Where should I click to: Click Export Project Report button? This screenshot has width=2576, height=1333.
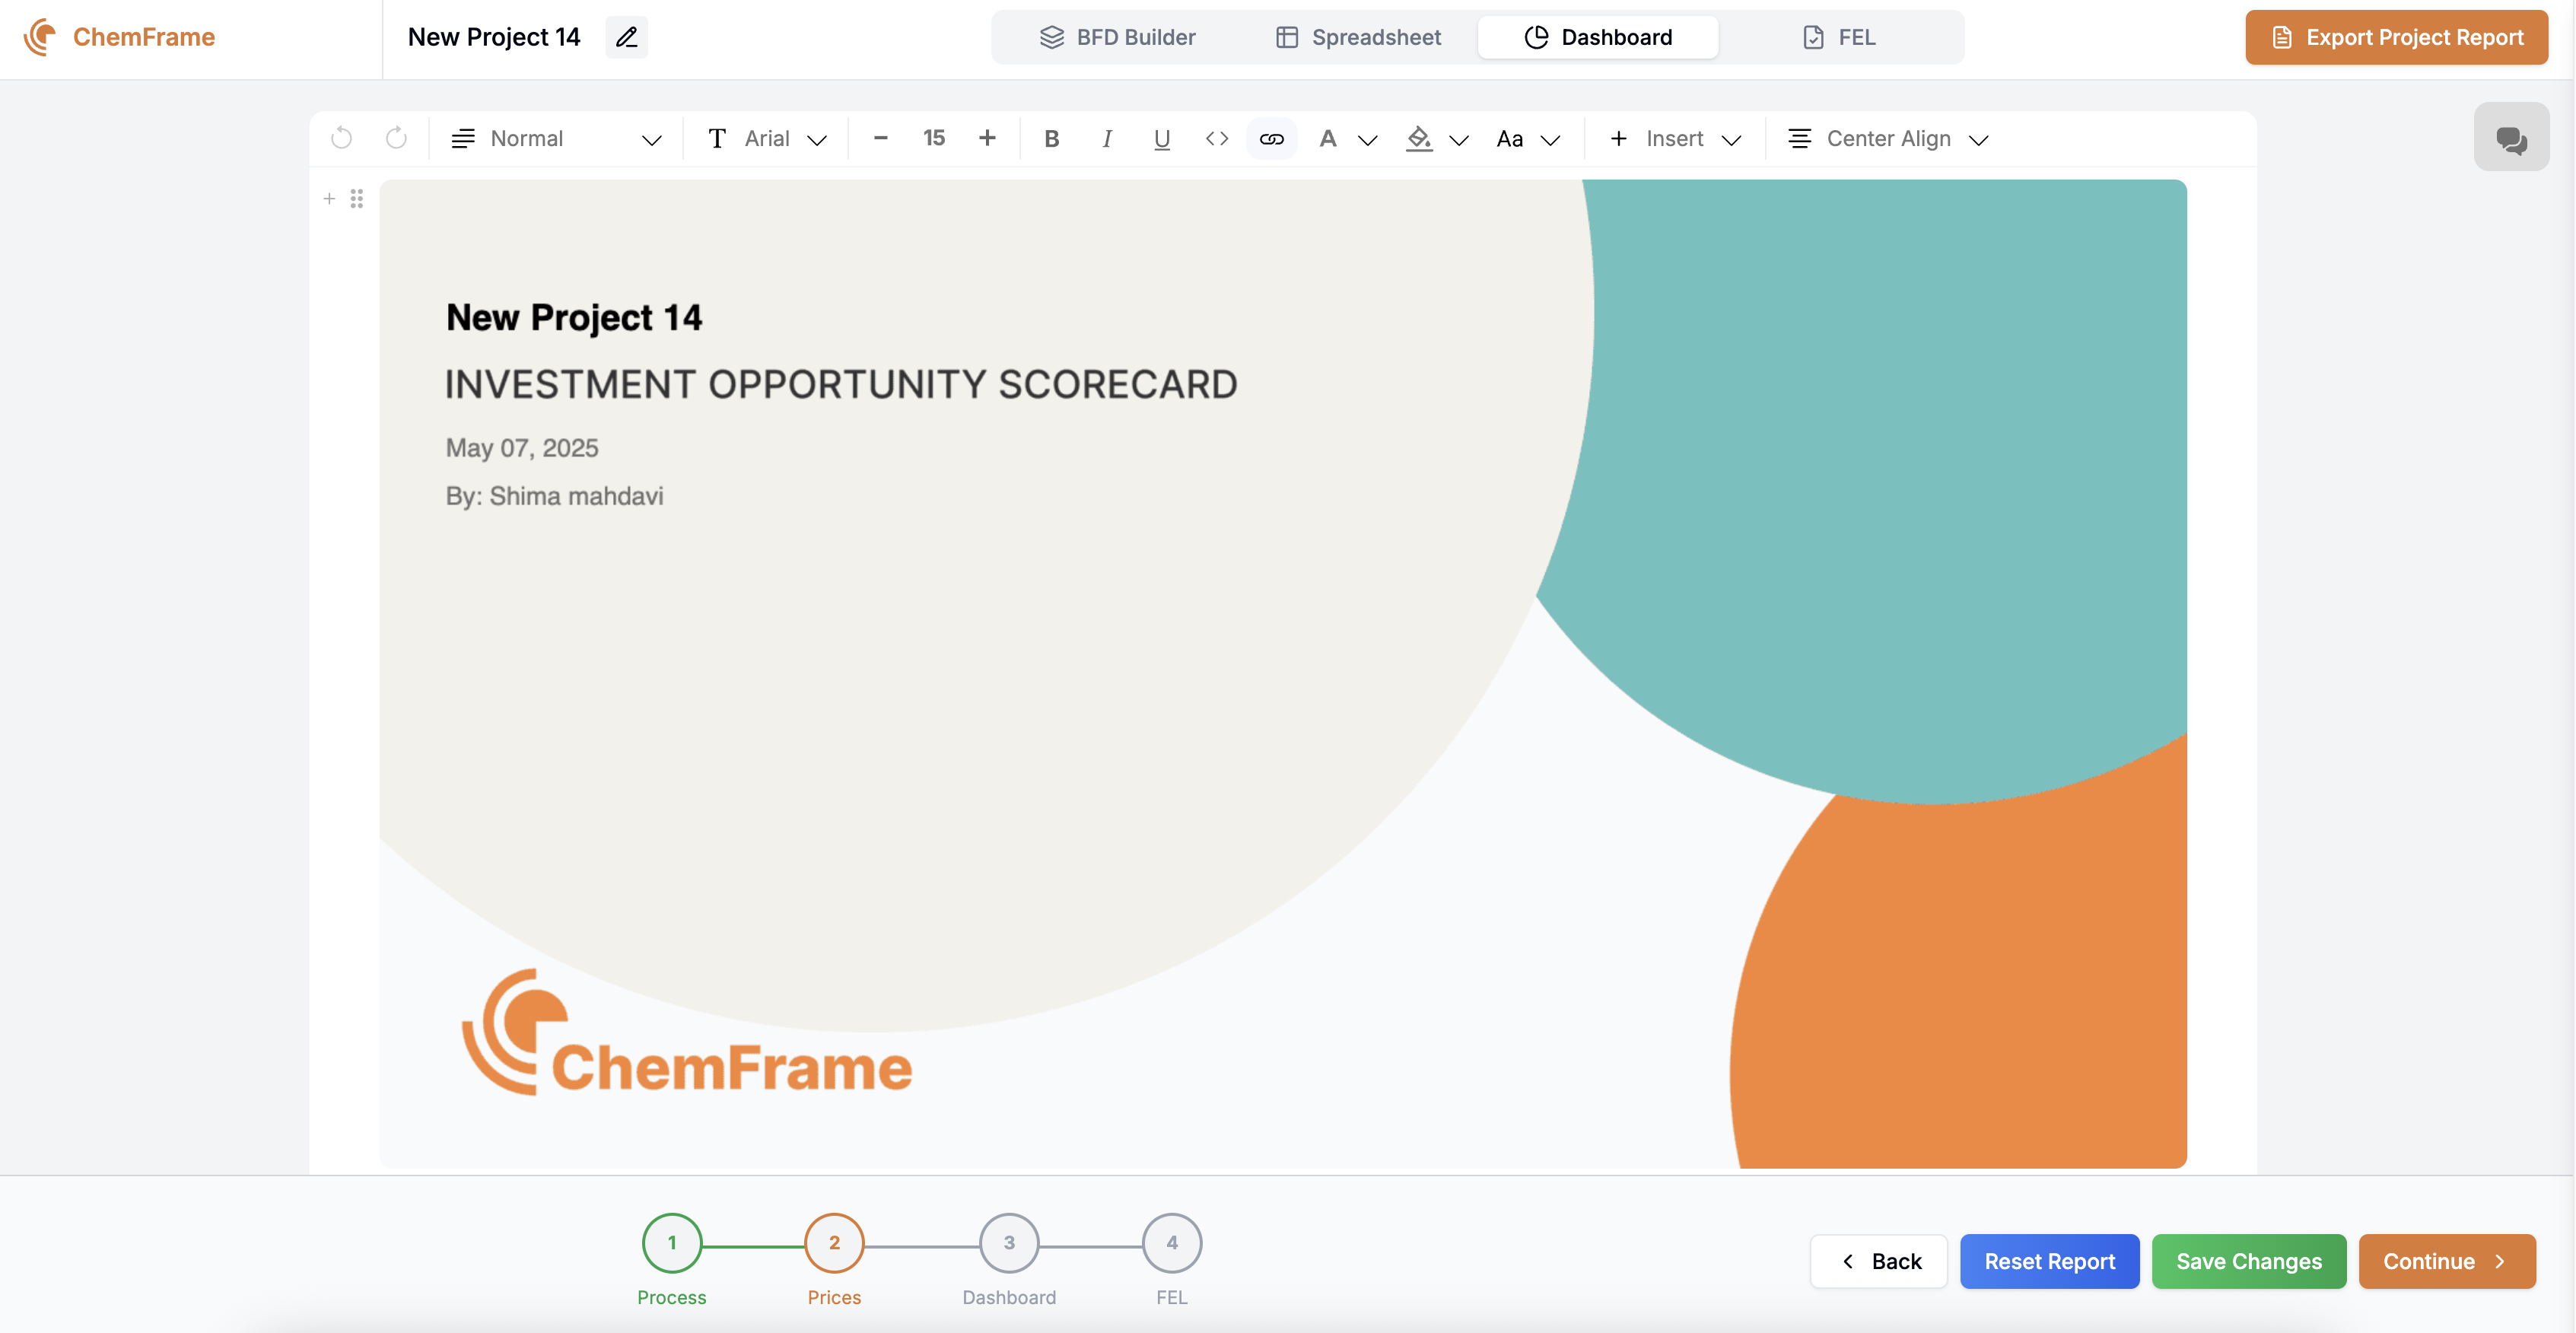pos(2396,37)
